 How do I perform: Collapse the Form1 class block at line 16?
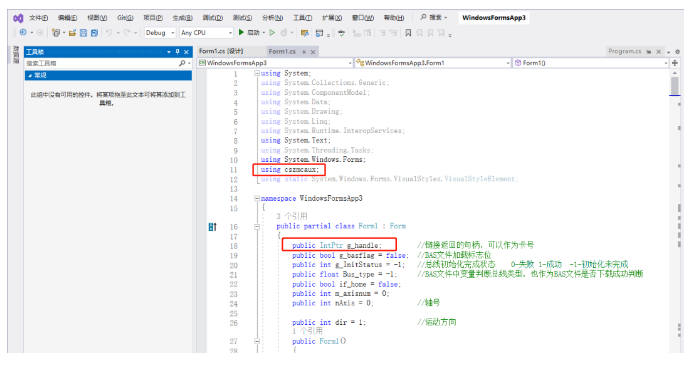[257, 227]
